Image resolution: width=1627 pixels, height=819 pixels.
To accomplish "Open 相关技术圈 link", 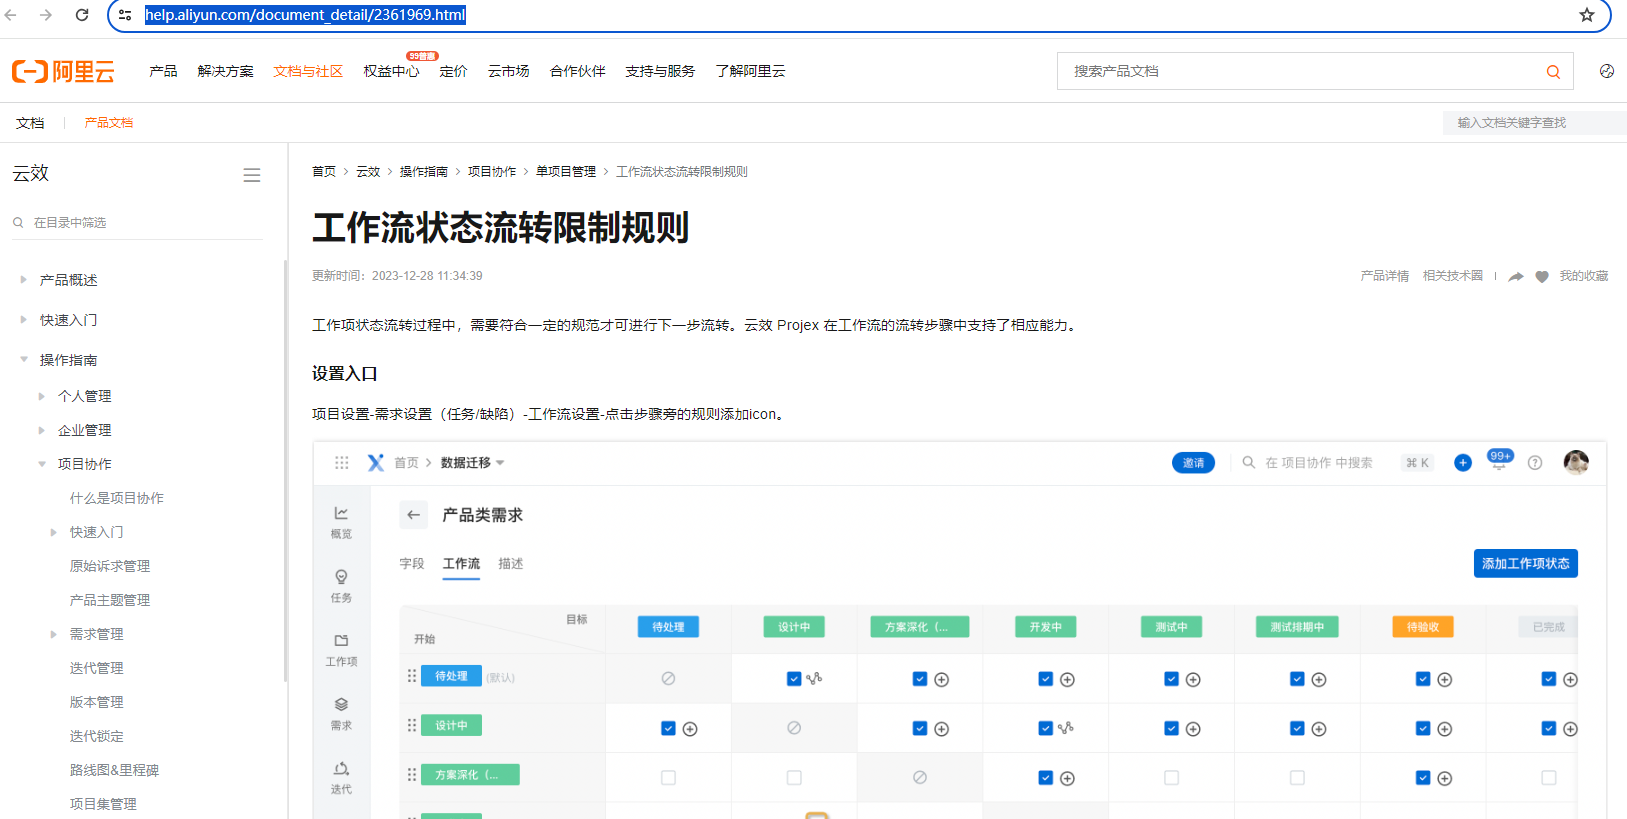I will click(1453, 276).
